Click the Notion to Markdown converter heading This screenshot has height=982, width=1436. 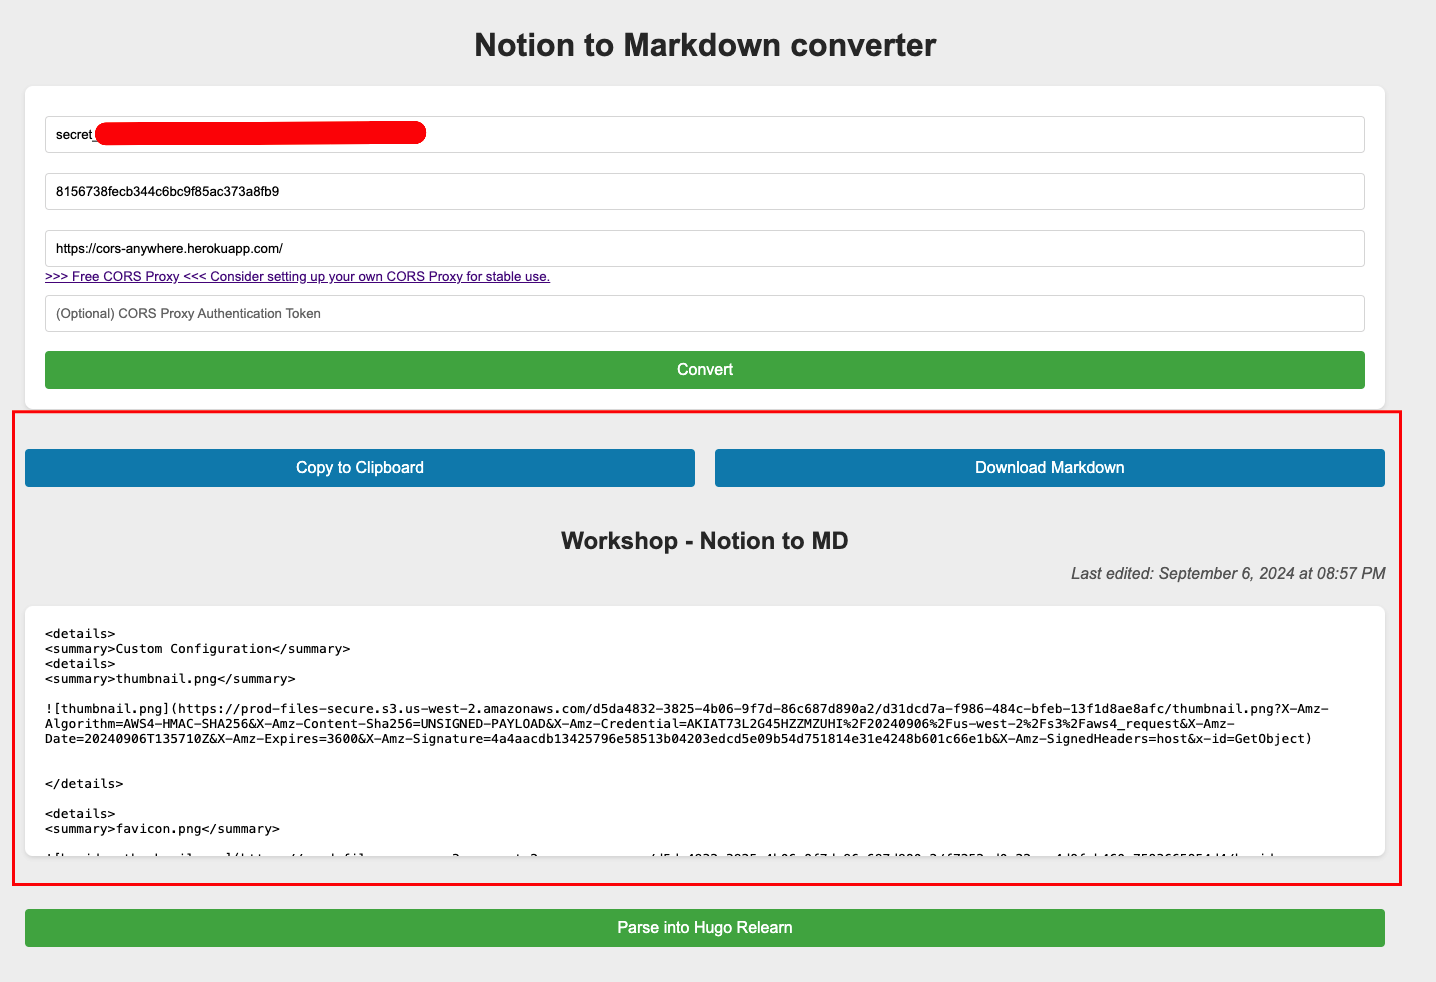704,45
